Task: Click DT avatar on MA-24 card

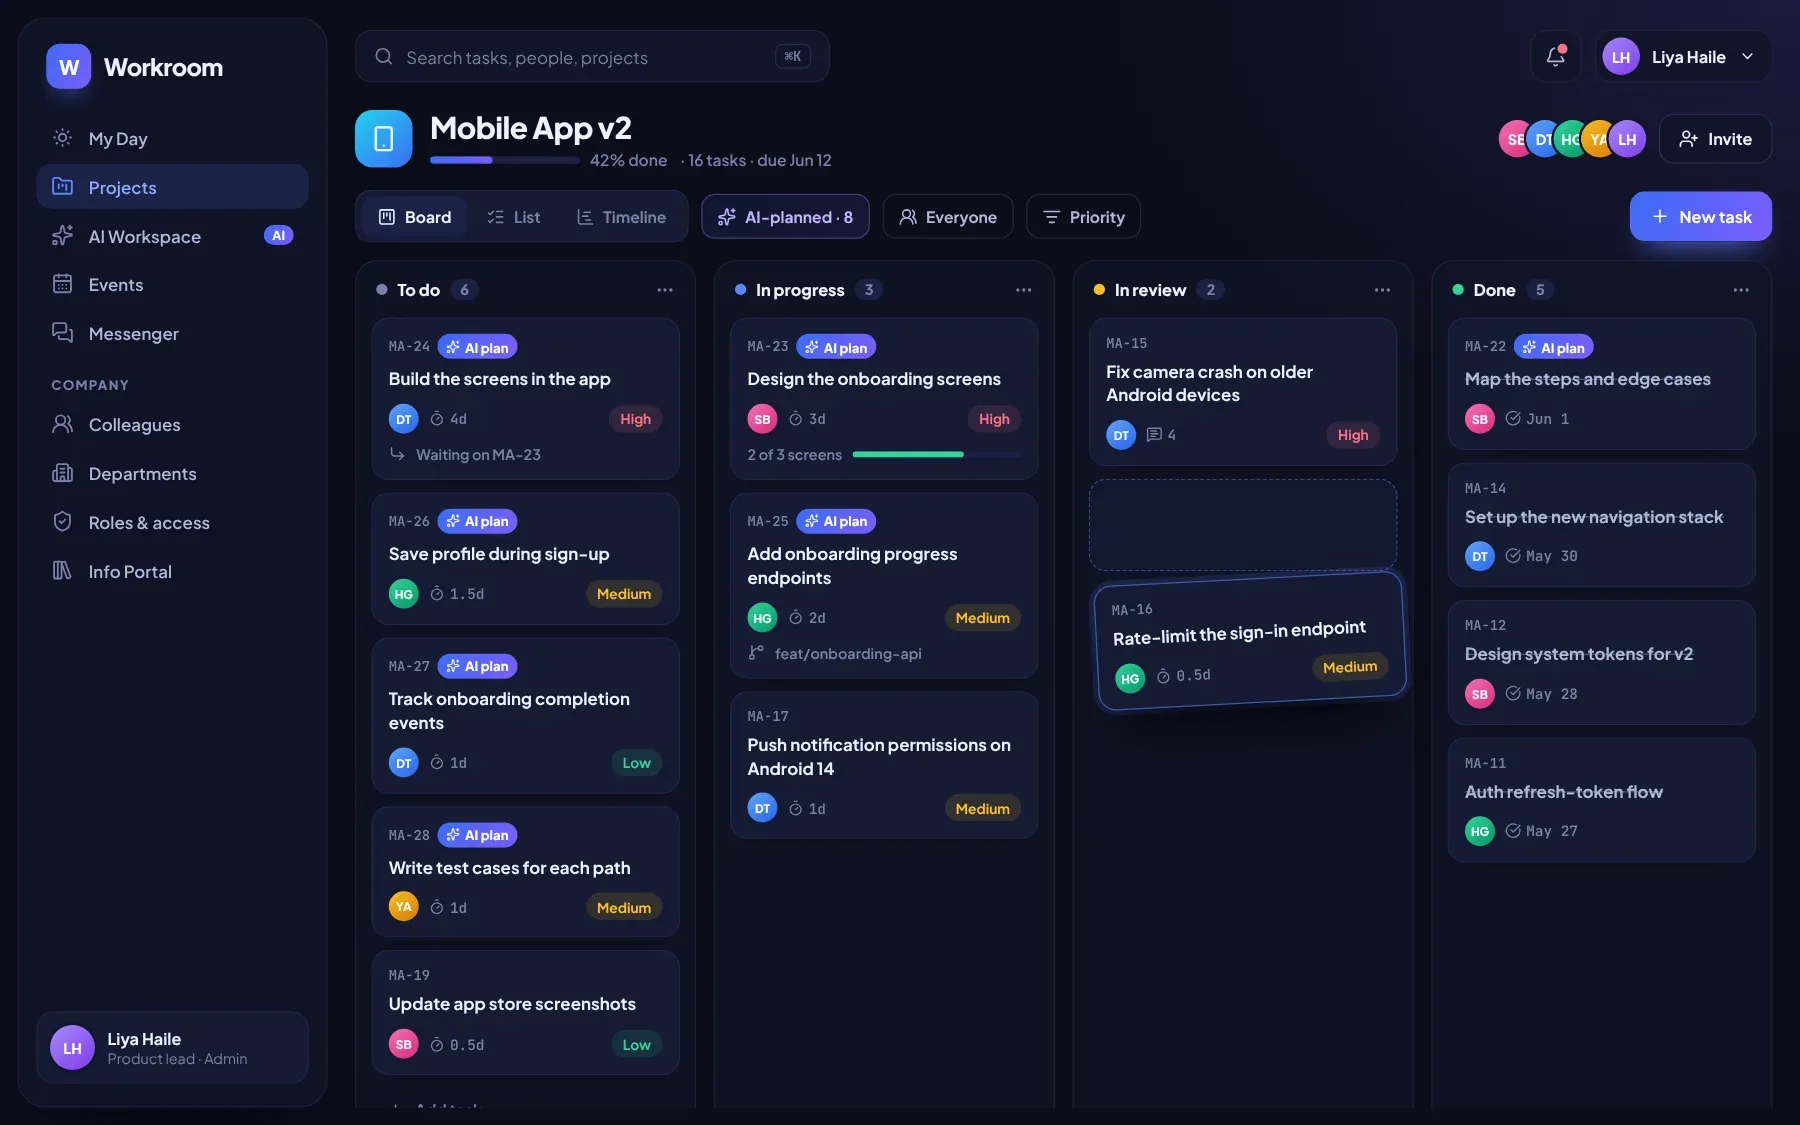Action: click(x=403, y=419)
